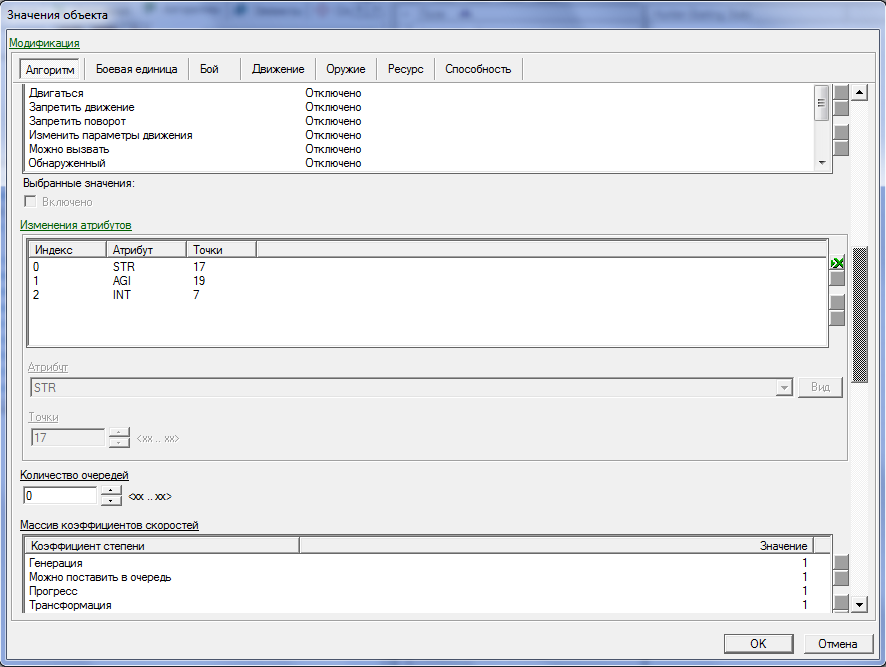Increase the Точки spinner value
Image resolution: width=886 pixels, height=667 pixels.
pos(119,432)
